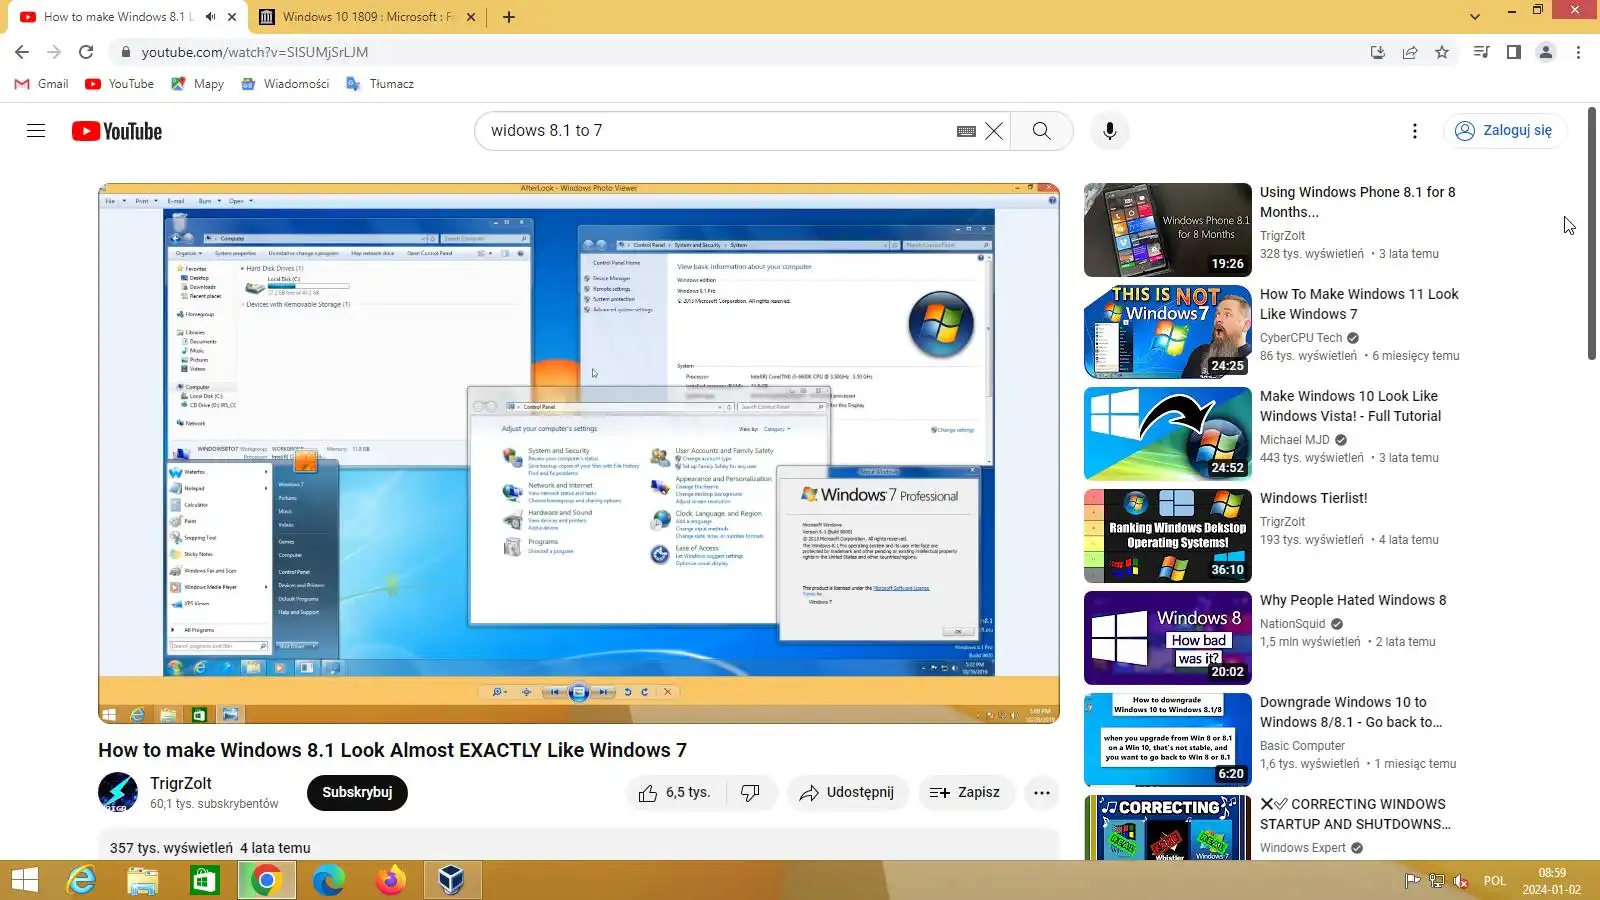
Task: Open the Wiadomości bookmark
Action: 285,84
